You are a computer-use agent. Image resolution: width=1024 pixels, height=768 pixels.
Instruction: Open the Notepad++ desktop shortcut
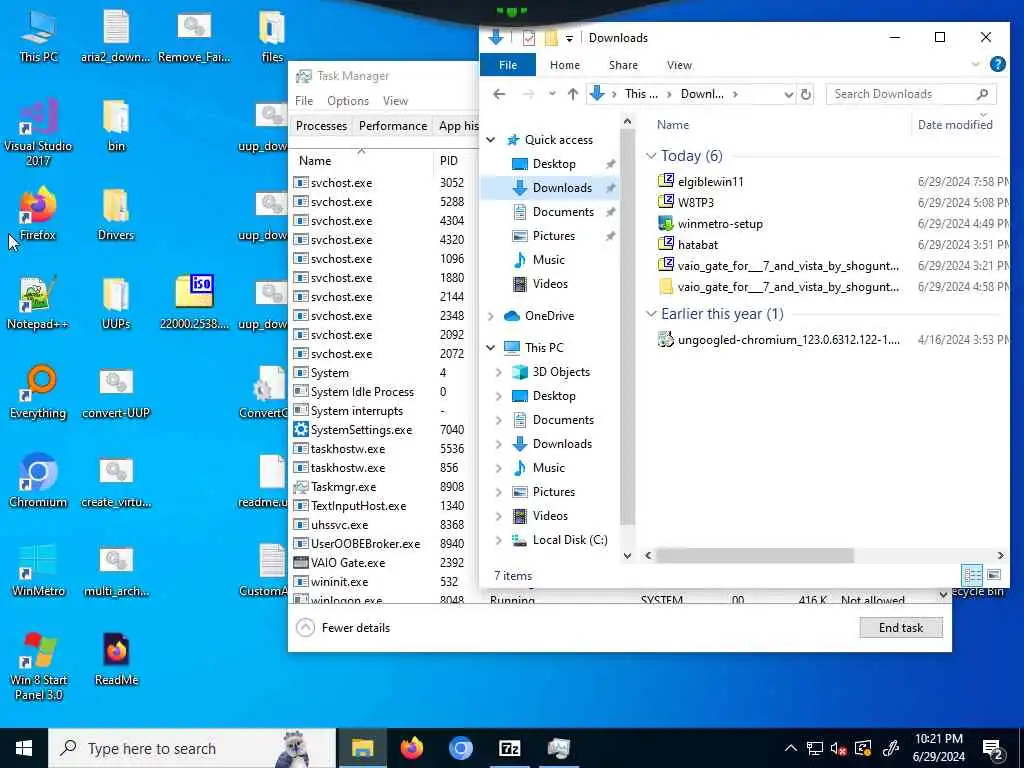pos(38,302)
